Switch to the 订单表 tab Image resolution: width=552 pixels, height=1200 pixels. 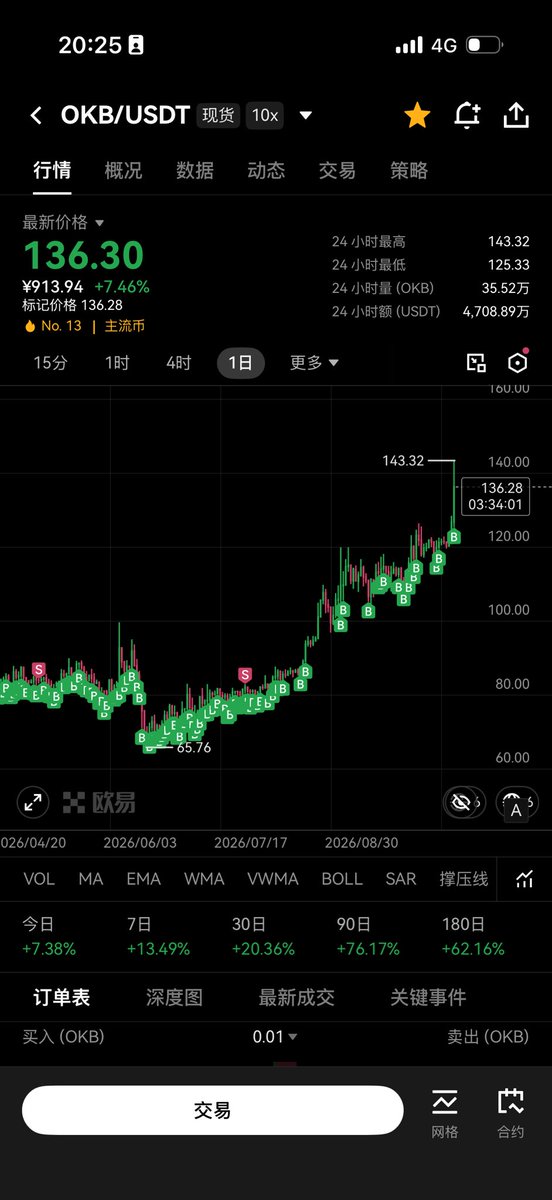tap(61, 997)
